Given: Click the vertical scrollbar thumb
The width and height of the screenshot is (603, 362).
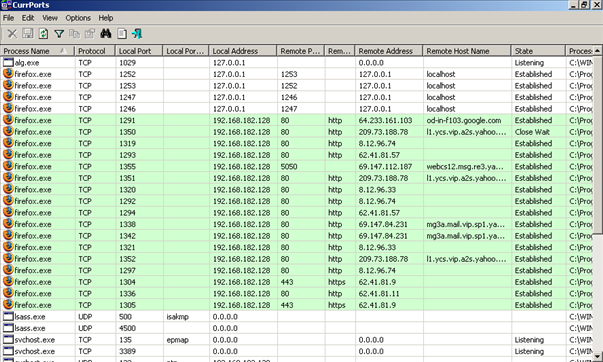Looking at the screenshot, I should click(597, 144).
